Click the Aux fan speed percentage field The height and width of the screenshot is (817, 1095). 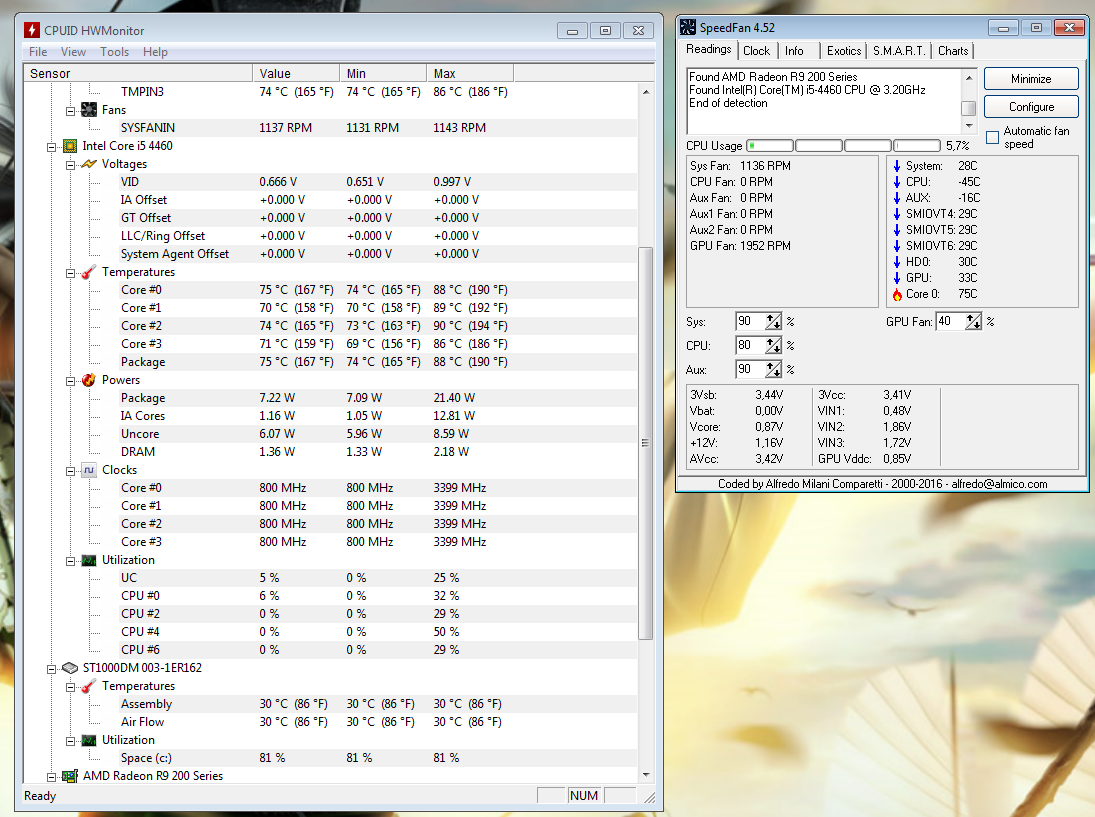[751, 369]
